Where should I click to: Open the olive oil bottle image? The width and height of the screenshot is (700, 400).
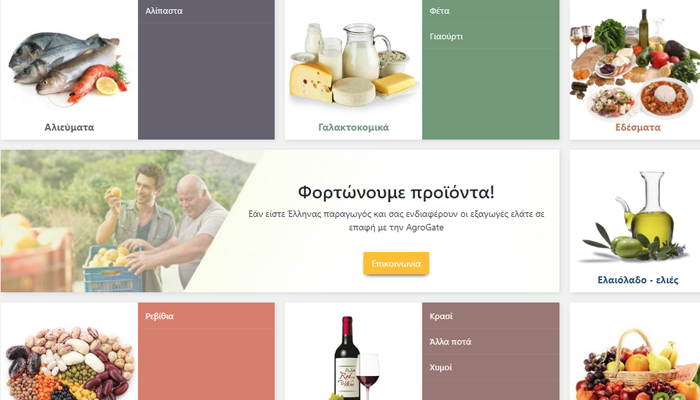(635, 216)
